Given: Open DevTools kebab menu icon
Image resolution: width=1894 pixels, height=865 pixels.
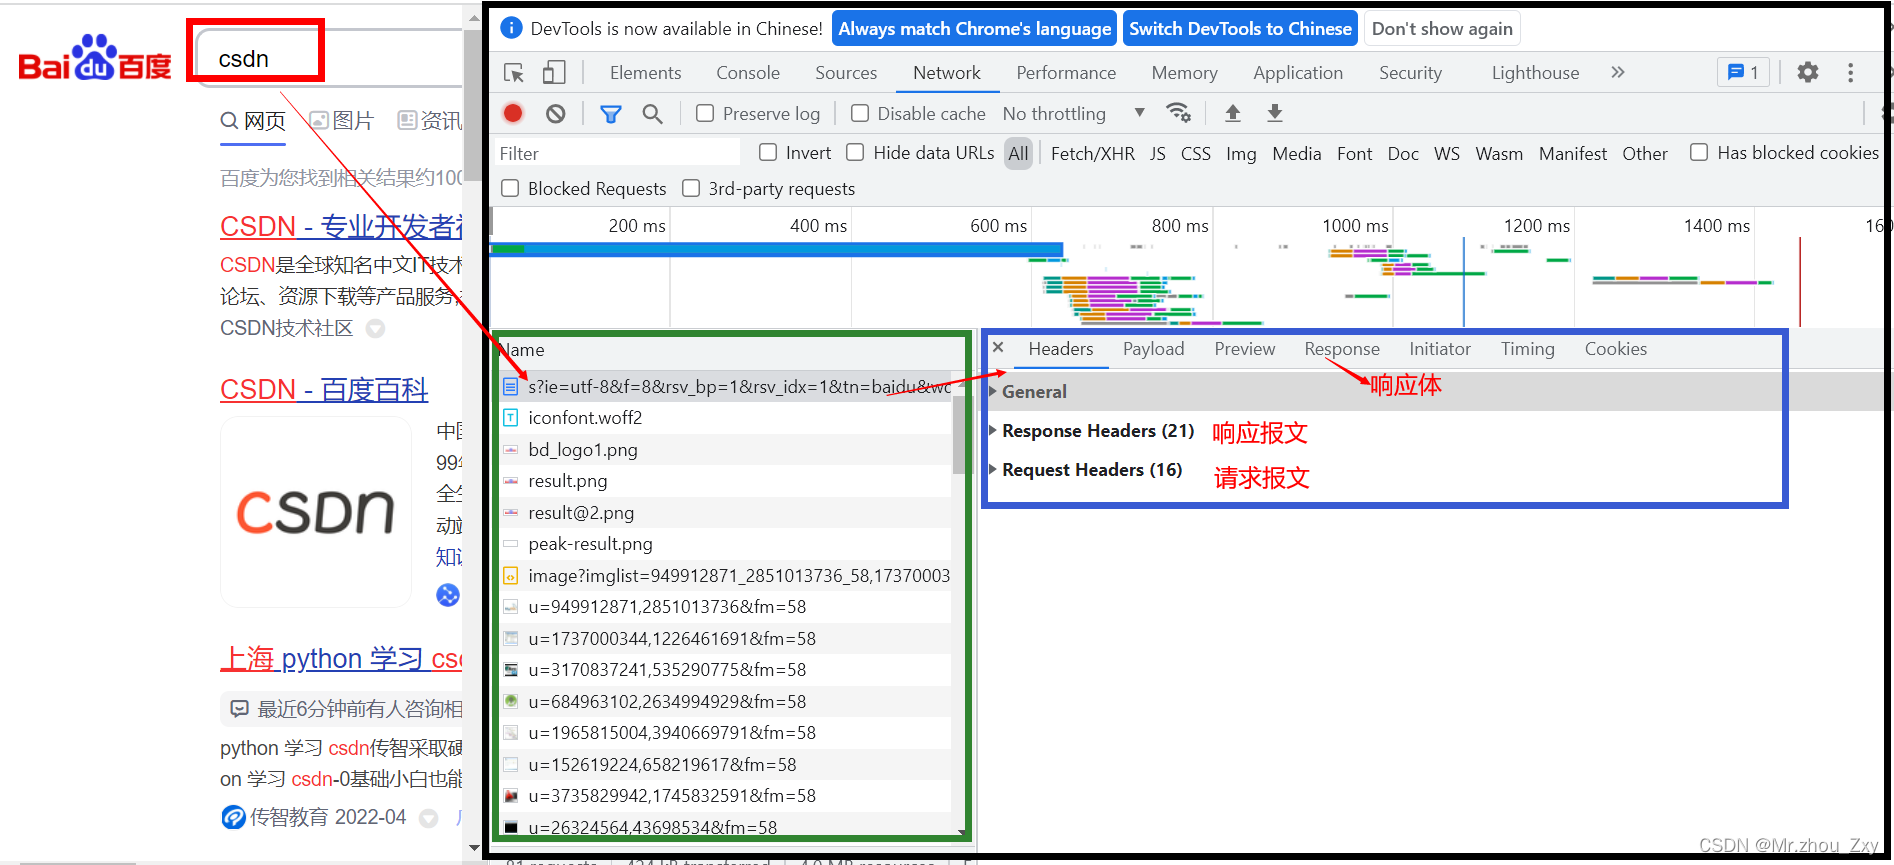Looking at the screenshot, I should 1851,72.
